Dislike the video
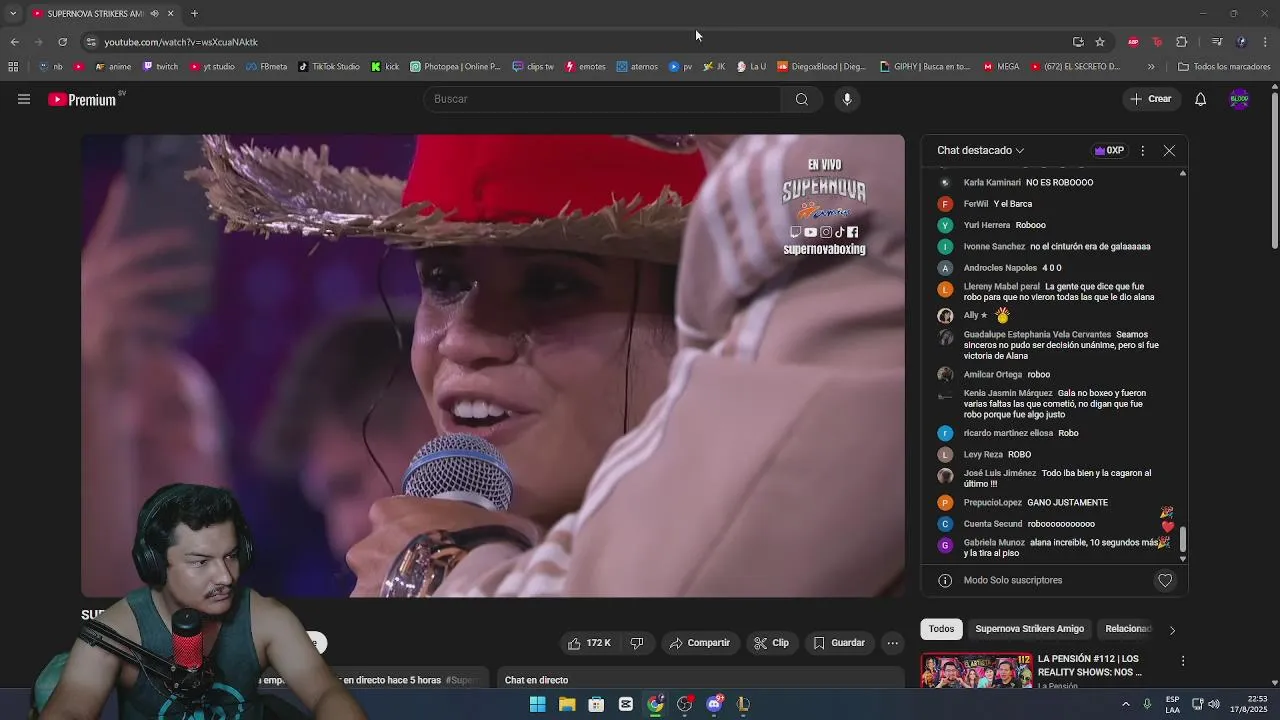This screenshot has height=720, width=1280. 637,643
